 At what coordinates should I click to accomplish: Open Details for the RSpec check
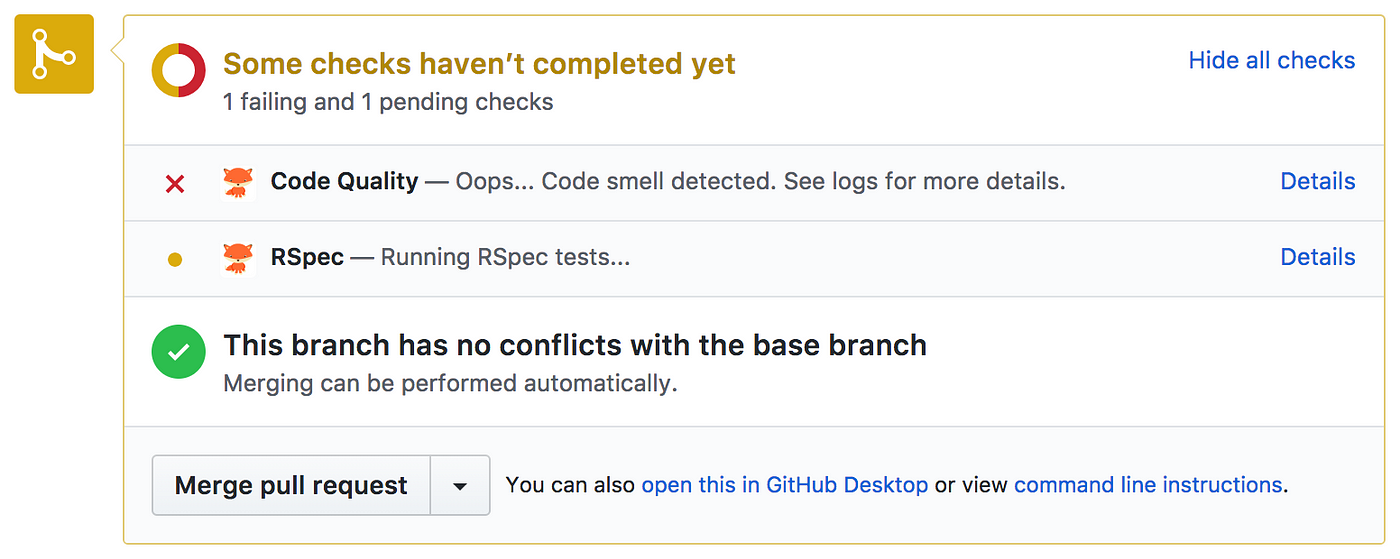[1318, 257]
